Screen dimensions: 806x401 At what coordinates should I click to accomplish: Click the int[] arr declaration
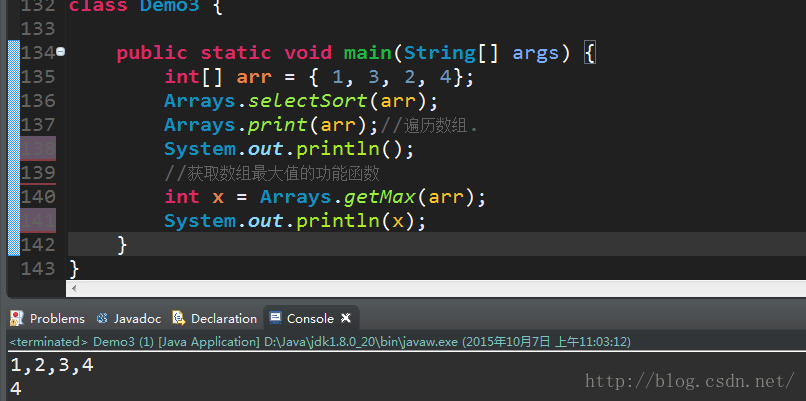click(x=319, y=77)
